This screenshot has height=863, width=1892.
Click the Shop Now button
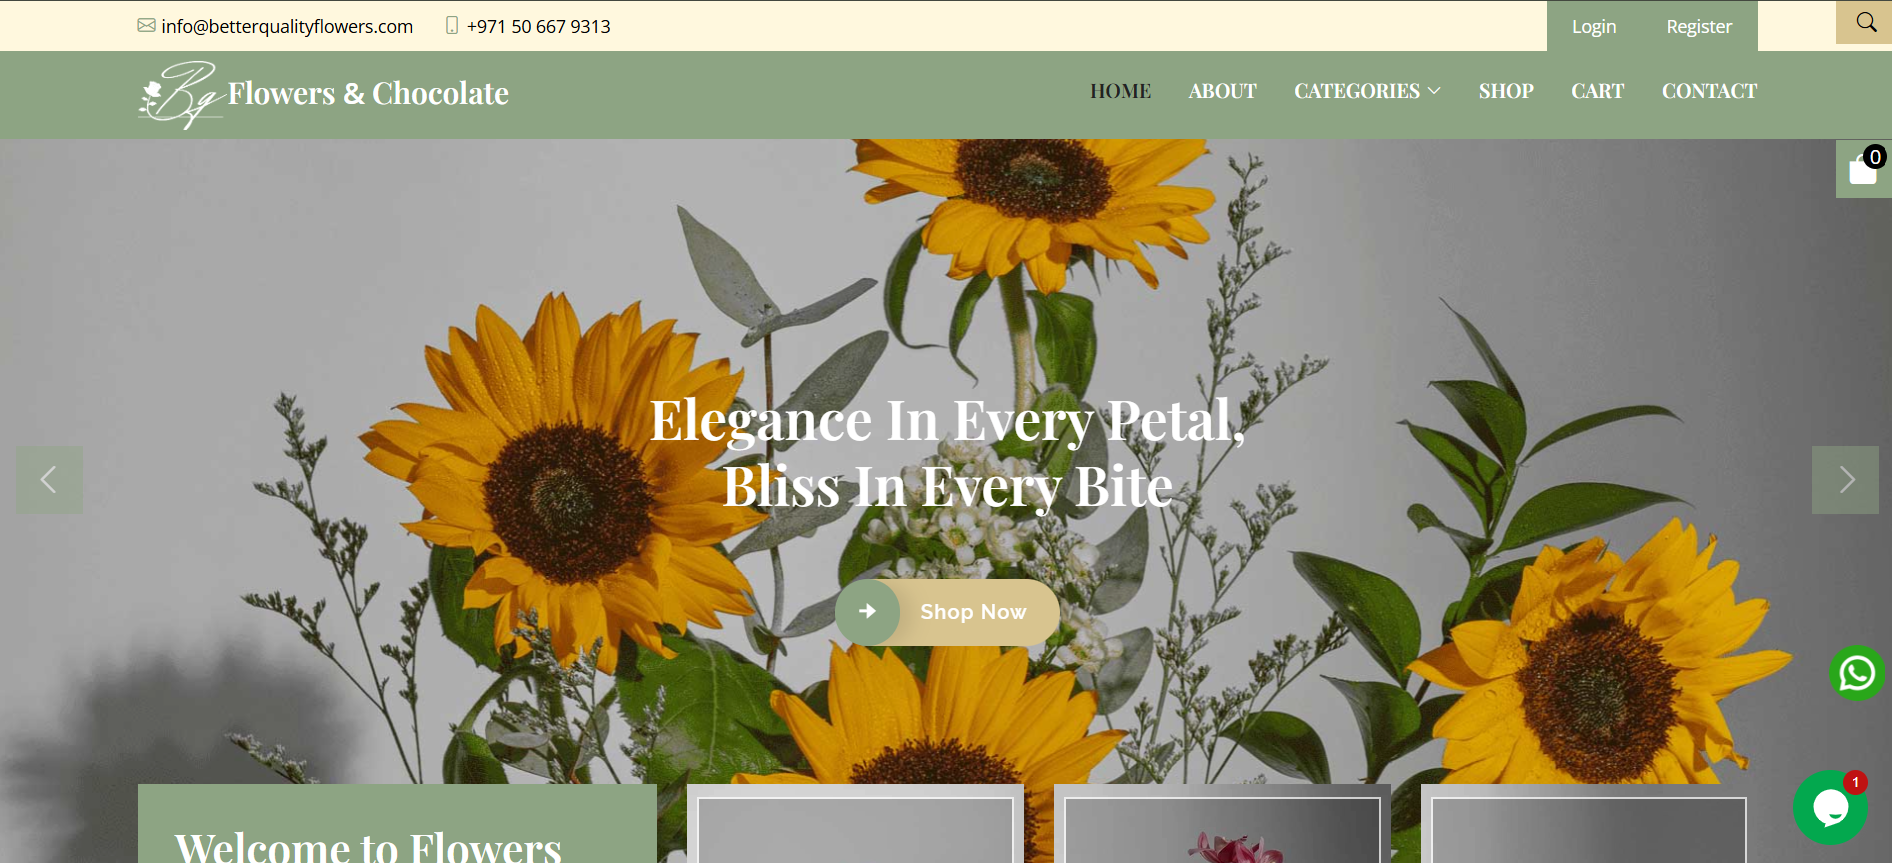tap(947, 612)
